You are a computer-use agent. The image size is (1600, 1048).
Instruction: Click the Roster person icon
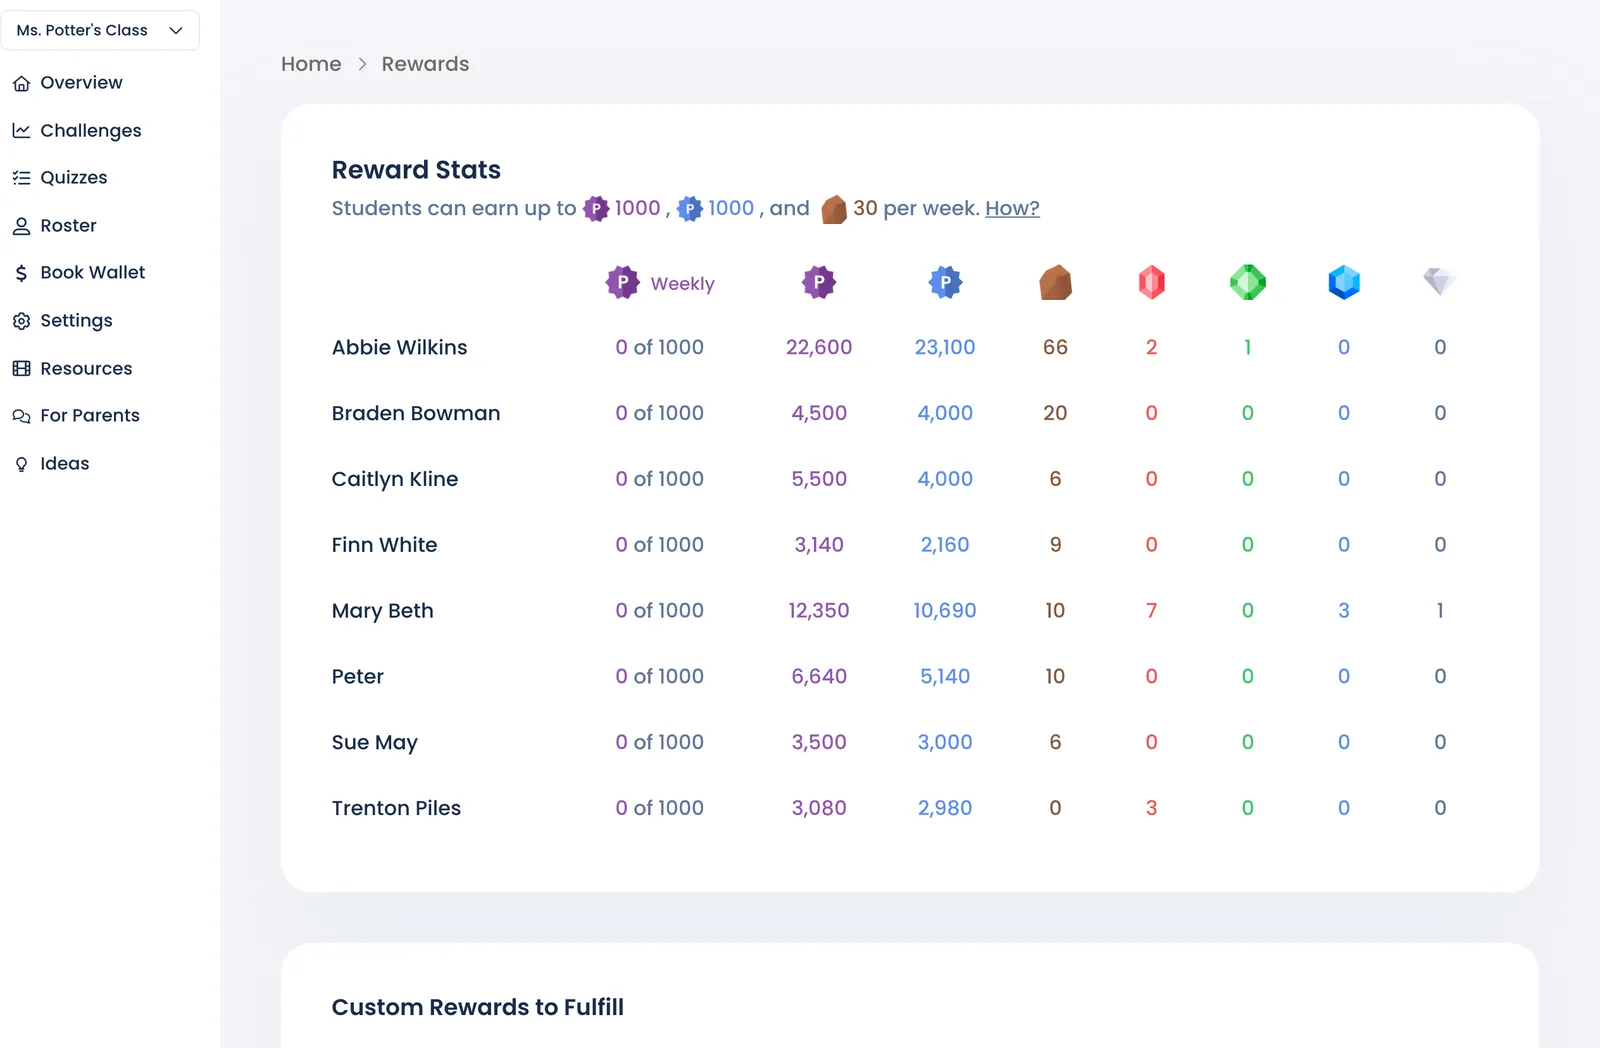point(21,226)
